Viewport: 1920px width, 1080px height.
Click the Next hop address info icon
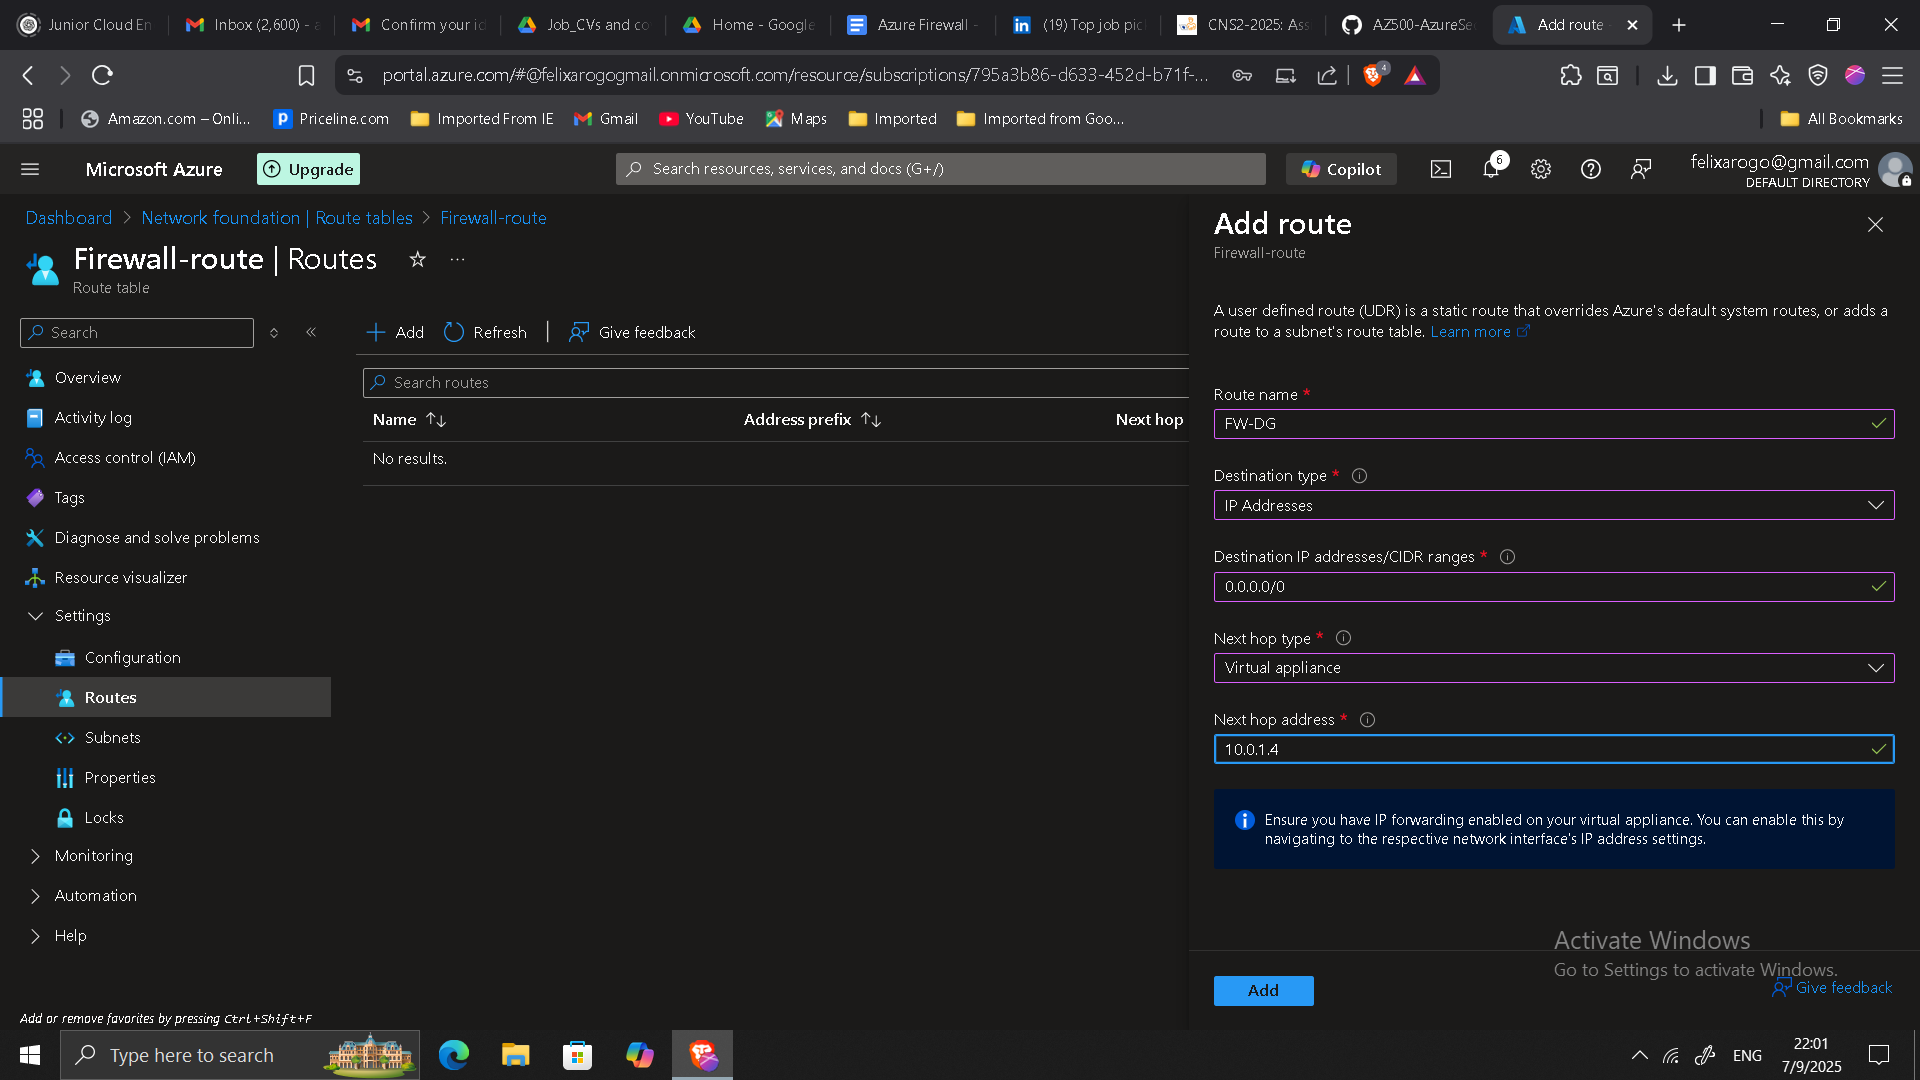pos(1367,720)
